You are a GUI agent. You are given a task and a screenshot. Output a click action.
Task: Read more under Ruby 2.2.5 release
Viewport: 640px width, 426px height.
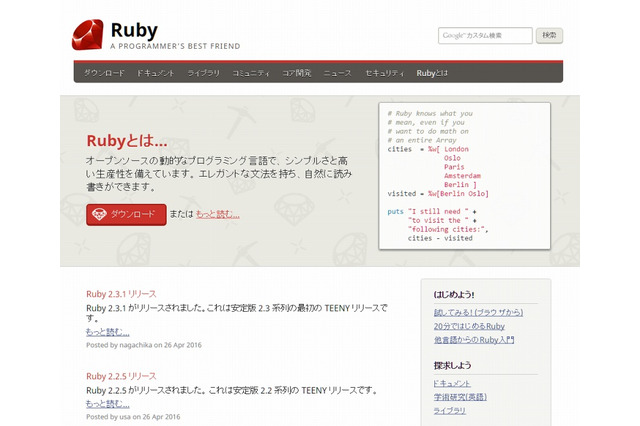point(108,404)
